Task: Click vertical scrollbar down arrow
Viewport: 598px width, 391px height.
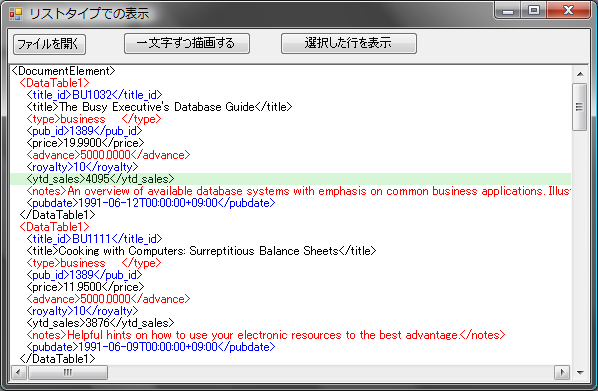Action: 580,372
